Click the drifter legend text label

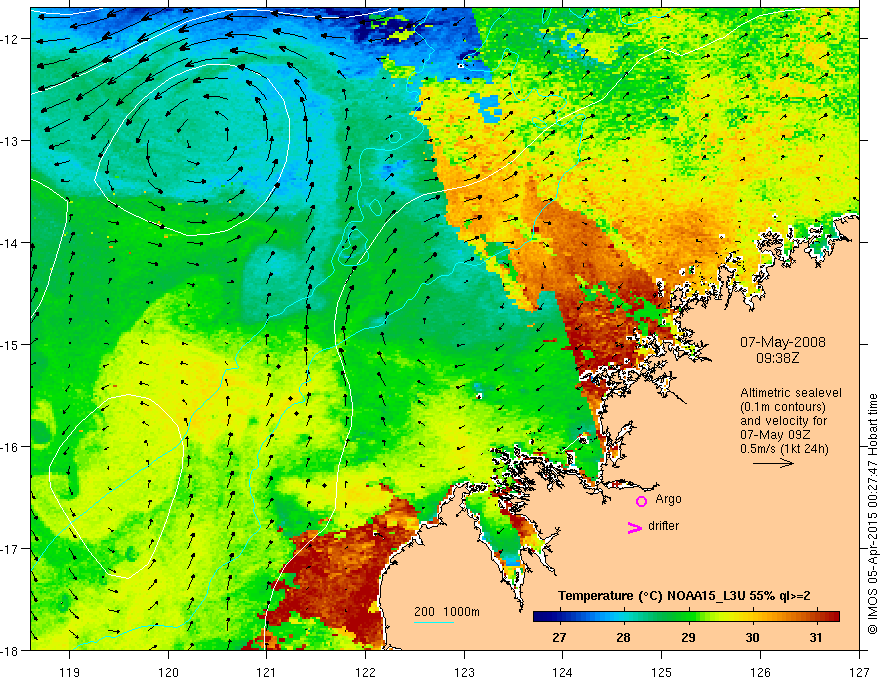point(663,526)
